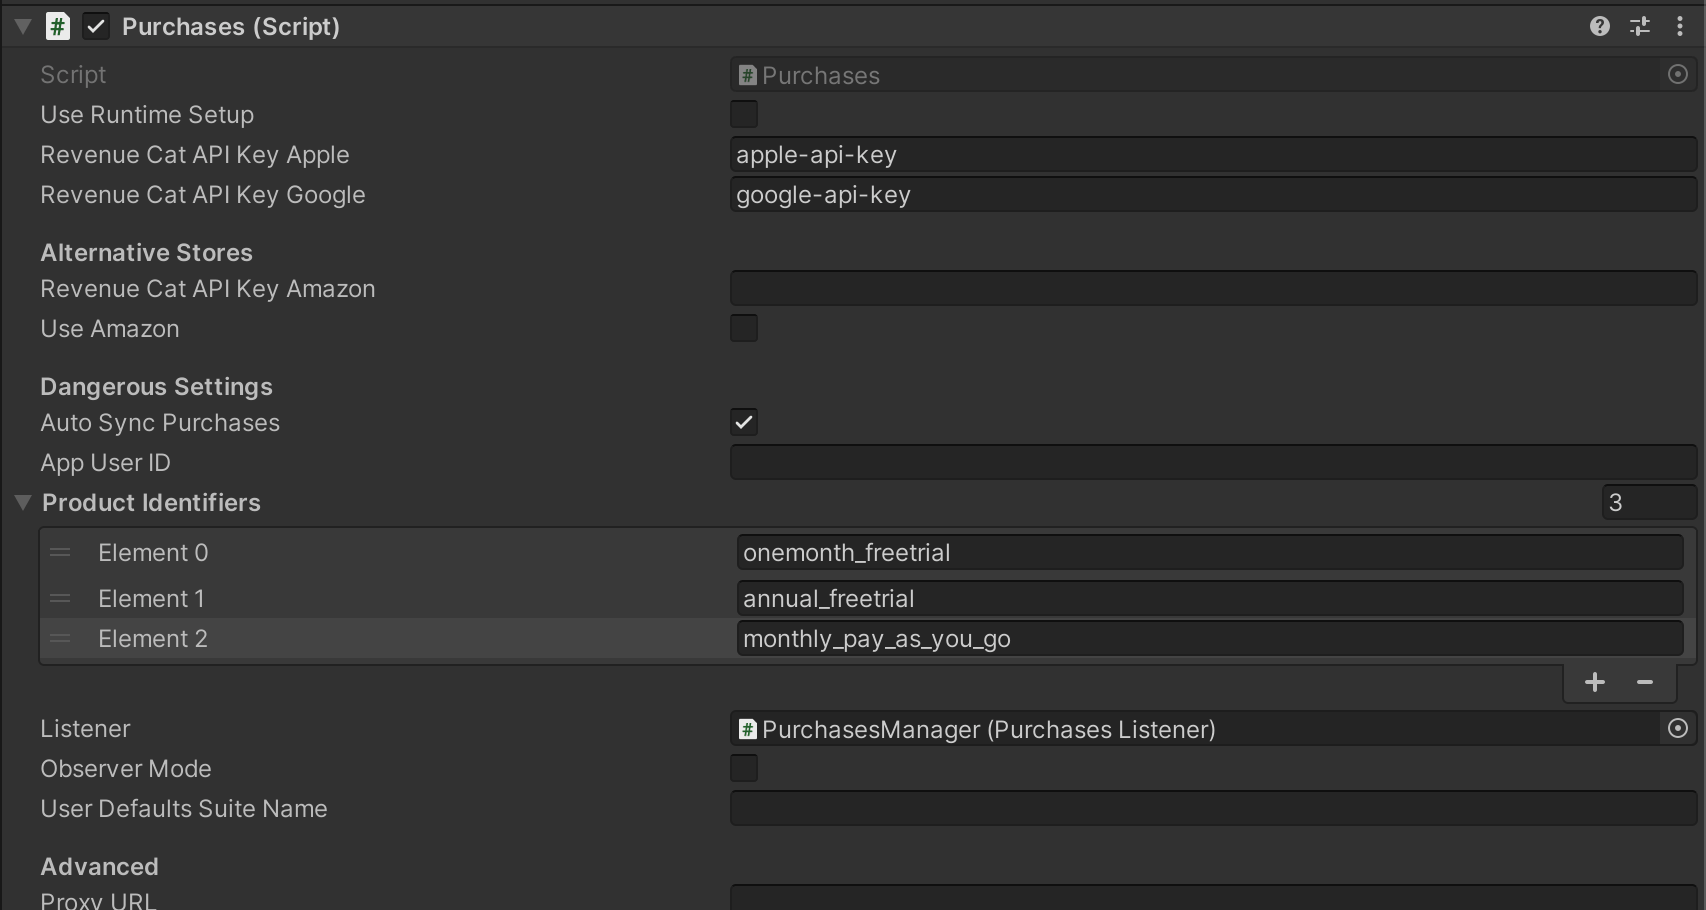Screen dimensions: 1706x910
Task: Click the Listener field object picker circle
Action: (x=1678, y=729)
